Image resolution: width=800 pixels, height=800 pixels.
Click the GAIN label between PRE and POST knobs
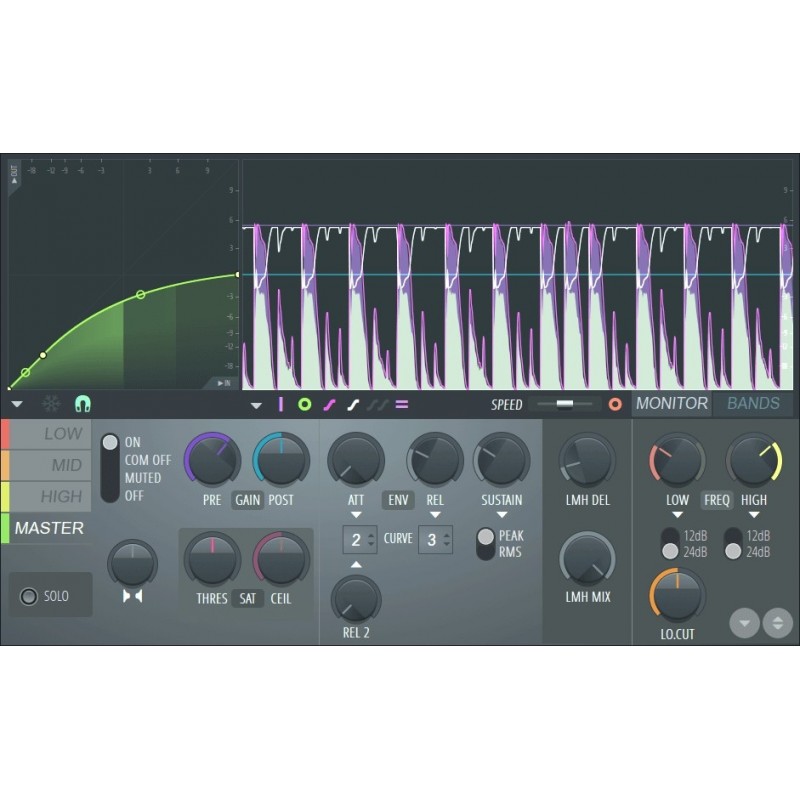[x=246, y=499]
